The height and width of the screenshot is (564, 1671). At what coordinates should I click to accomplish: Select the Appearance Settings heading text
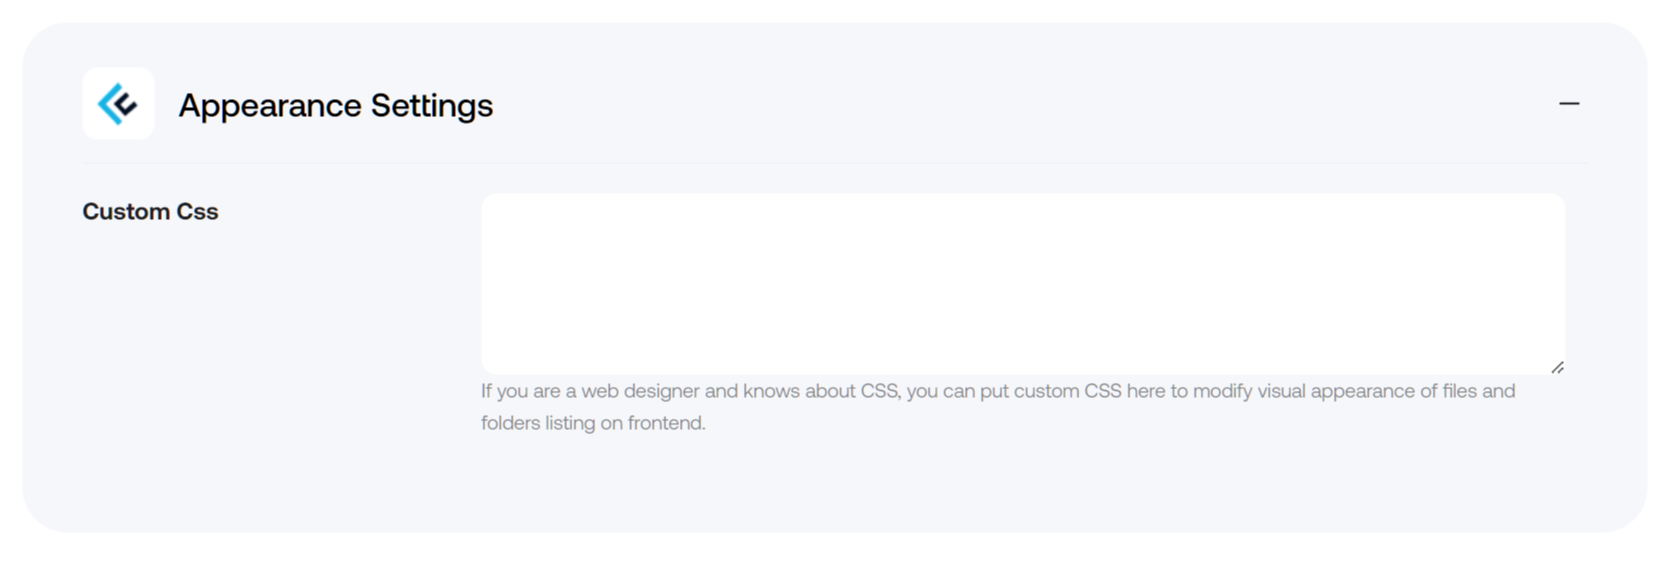335,105
